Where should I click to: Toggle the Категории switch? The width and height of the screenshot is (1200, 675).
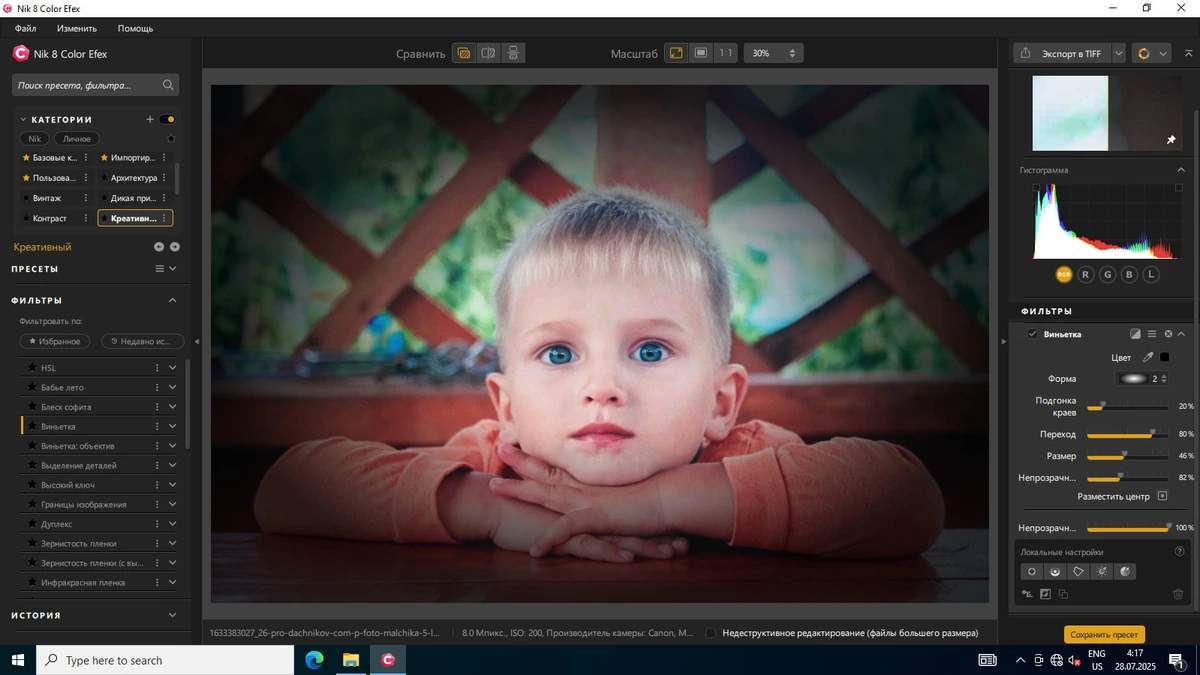[x=167, y=119]
